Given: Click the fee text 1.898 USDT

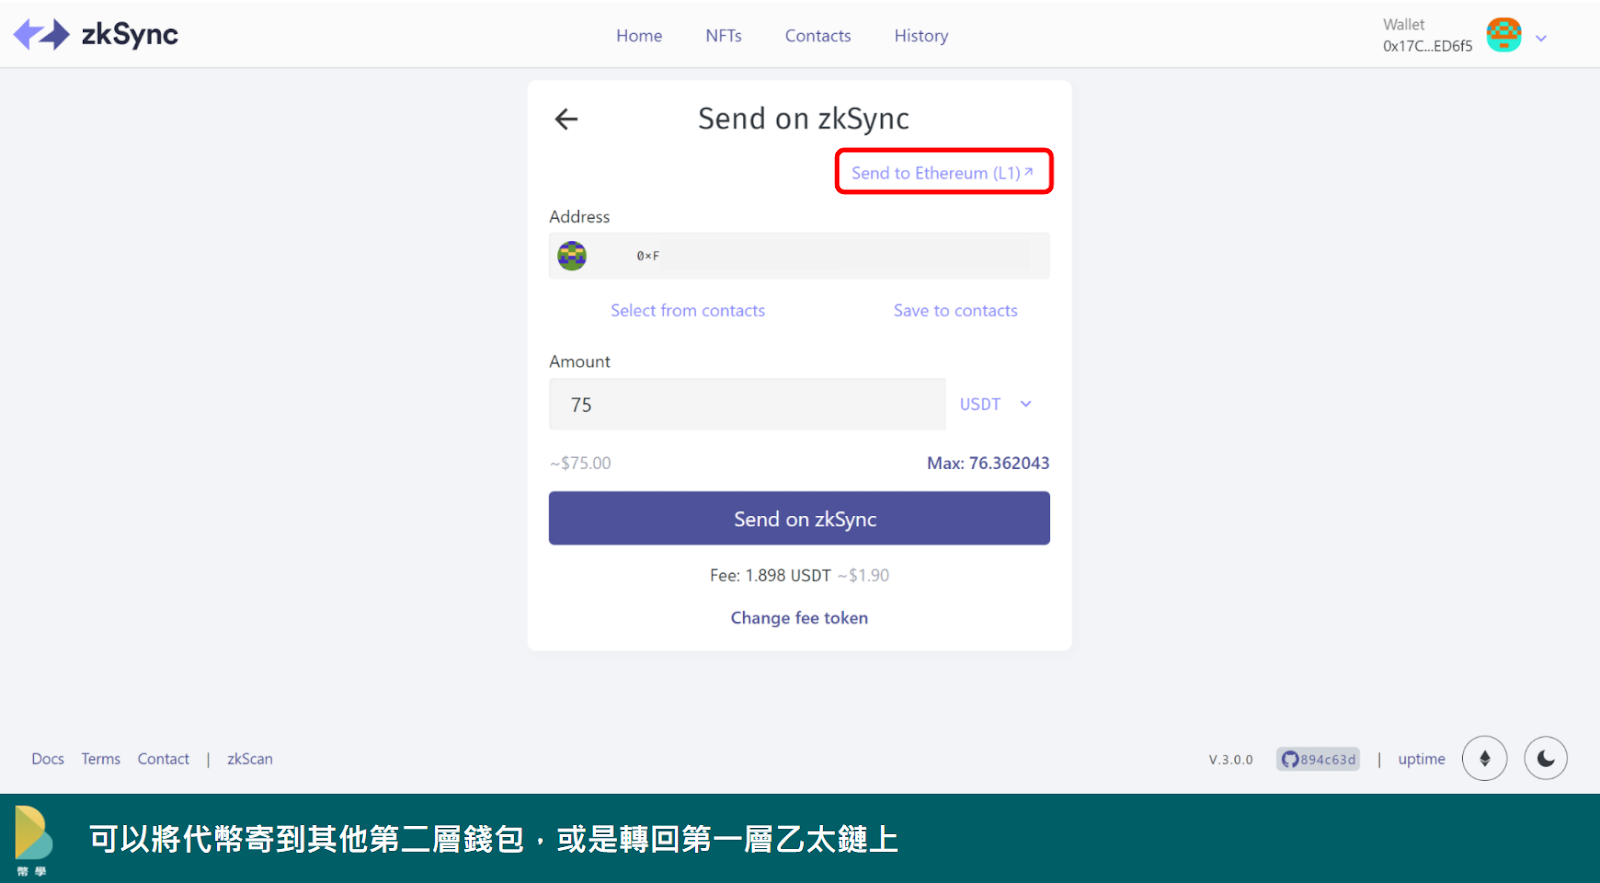Looking at the screenshot, I should (x=788, y=576).
